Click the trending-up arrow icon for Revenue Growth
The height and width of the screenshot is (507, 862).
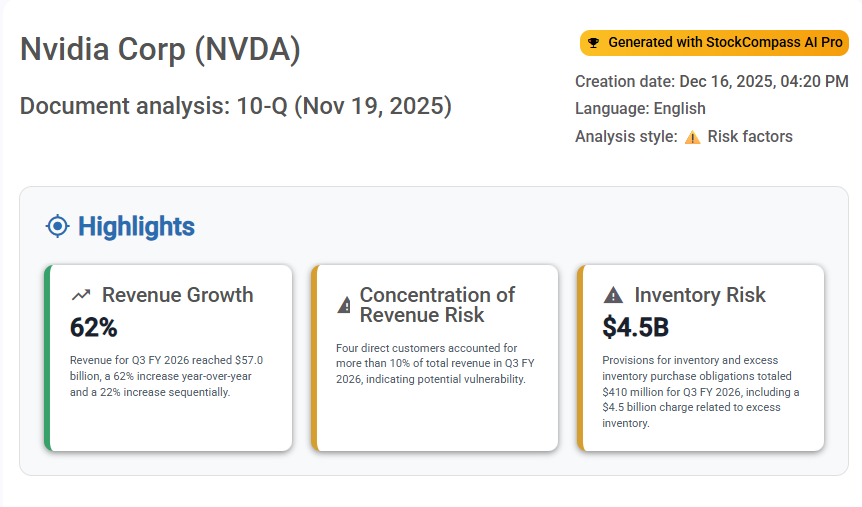81,295
